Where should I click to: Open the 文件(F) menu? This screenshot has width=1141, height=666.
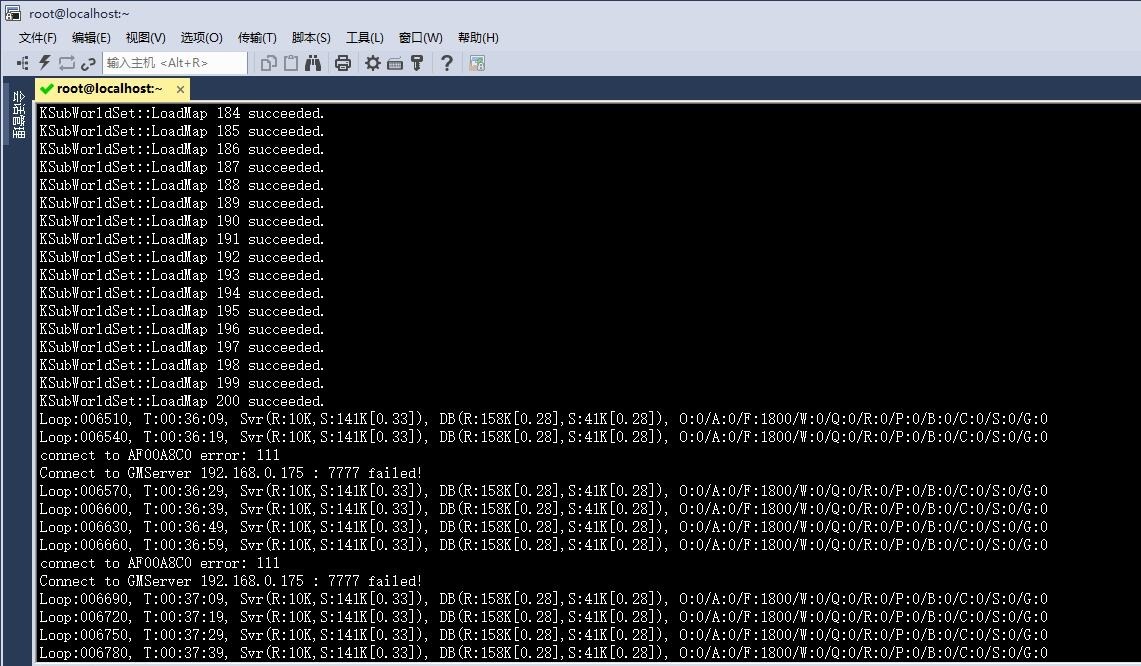pyautogui.click(x=37, y=37)
